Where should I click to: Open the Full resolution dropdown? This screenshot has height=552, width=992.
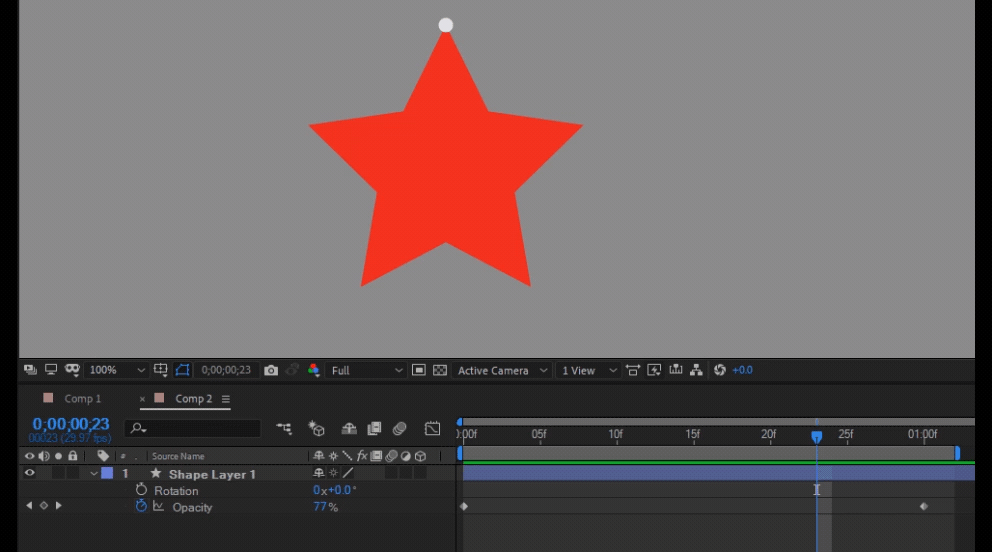[366, 371]
